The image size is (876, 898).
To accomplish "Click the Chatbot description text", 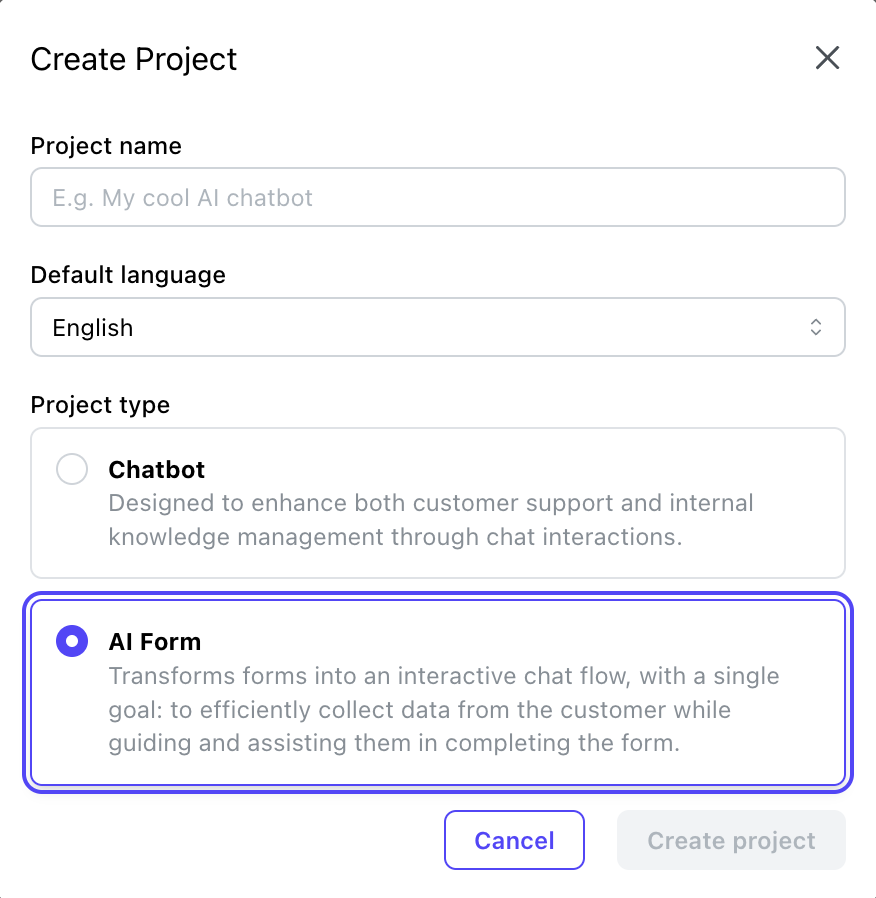I will click(430, 520).
